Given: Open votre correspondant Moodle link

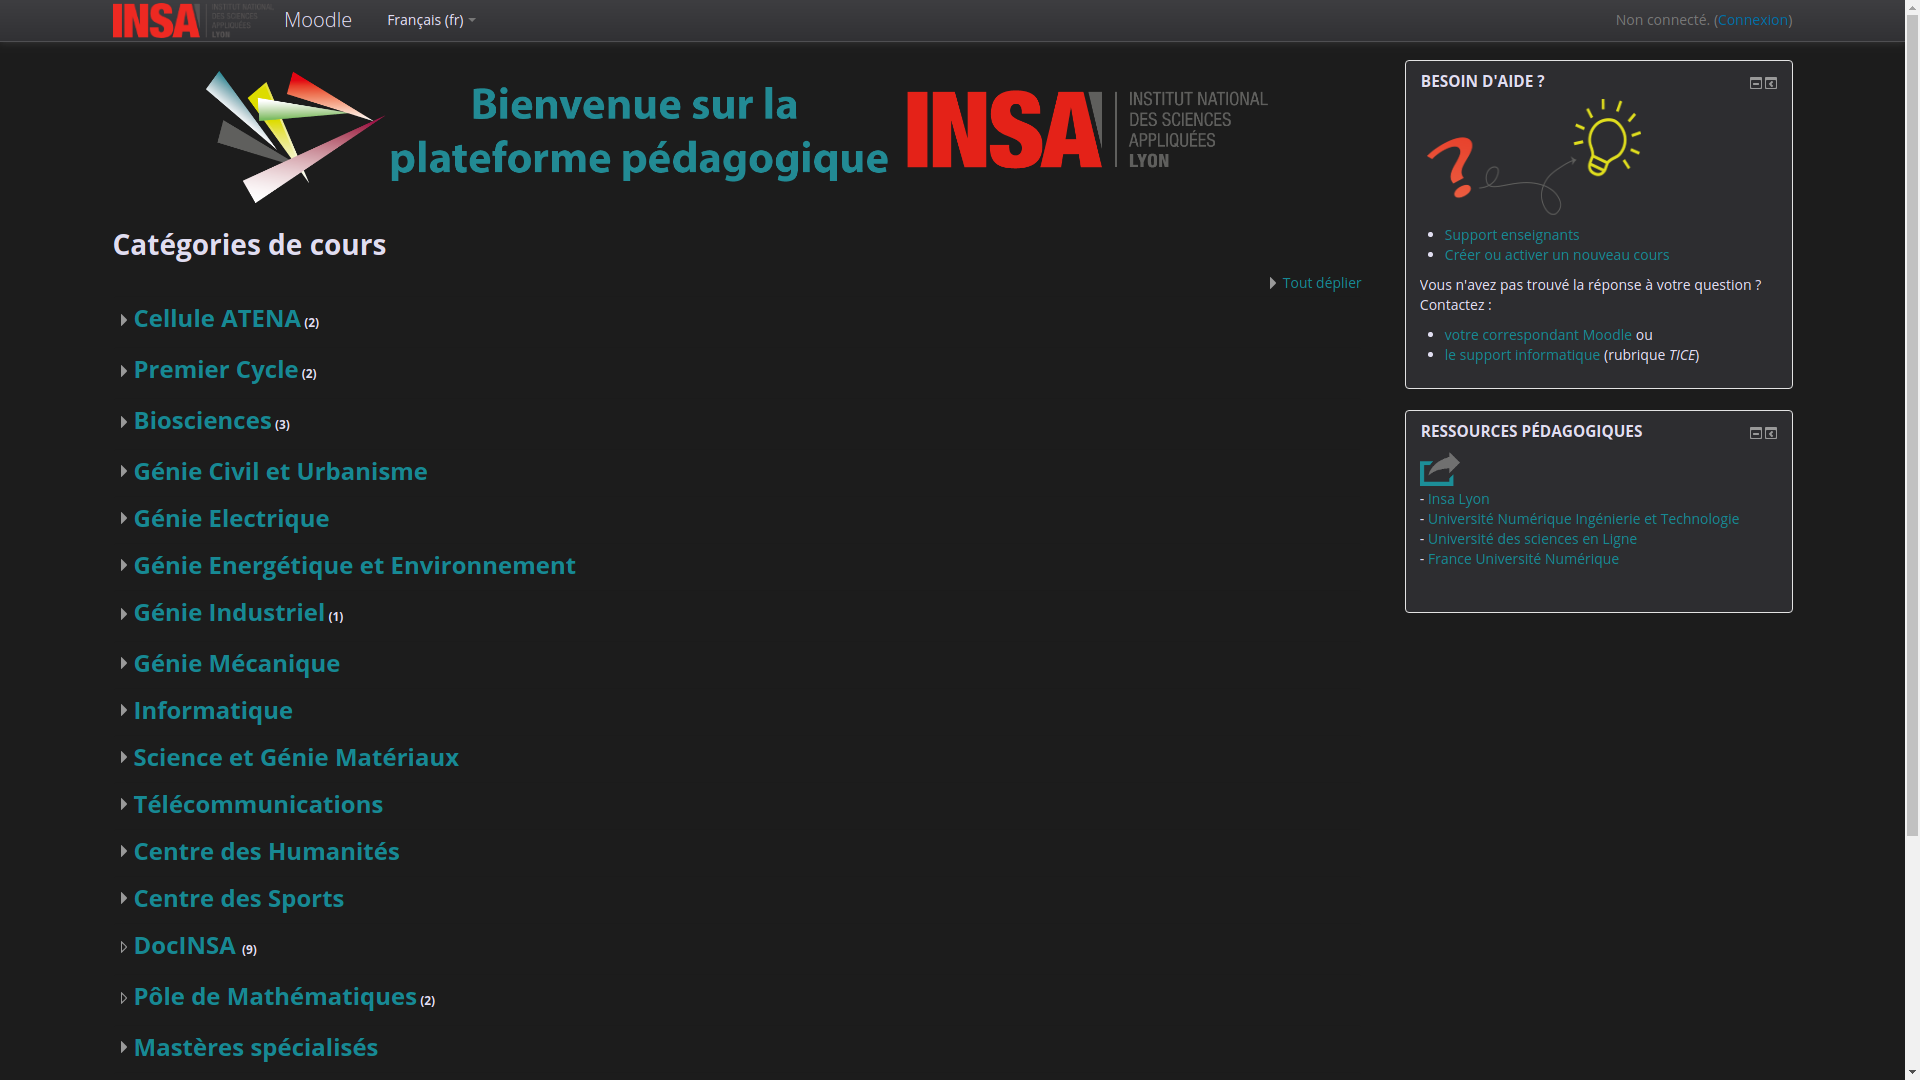Looking at the screenshot, I should click(1537, 335).
